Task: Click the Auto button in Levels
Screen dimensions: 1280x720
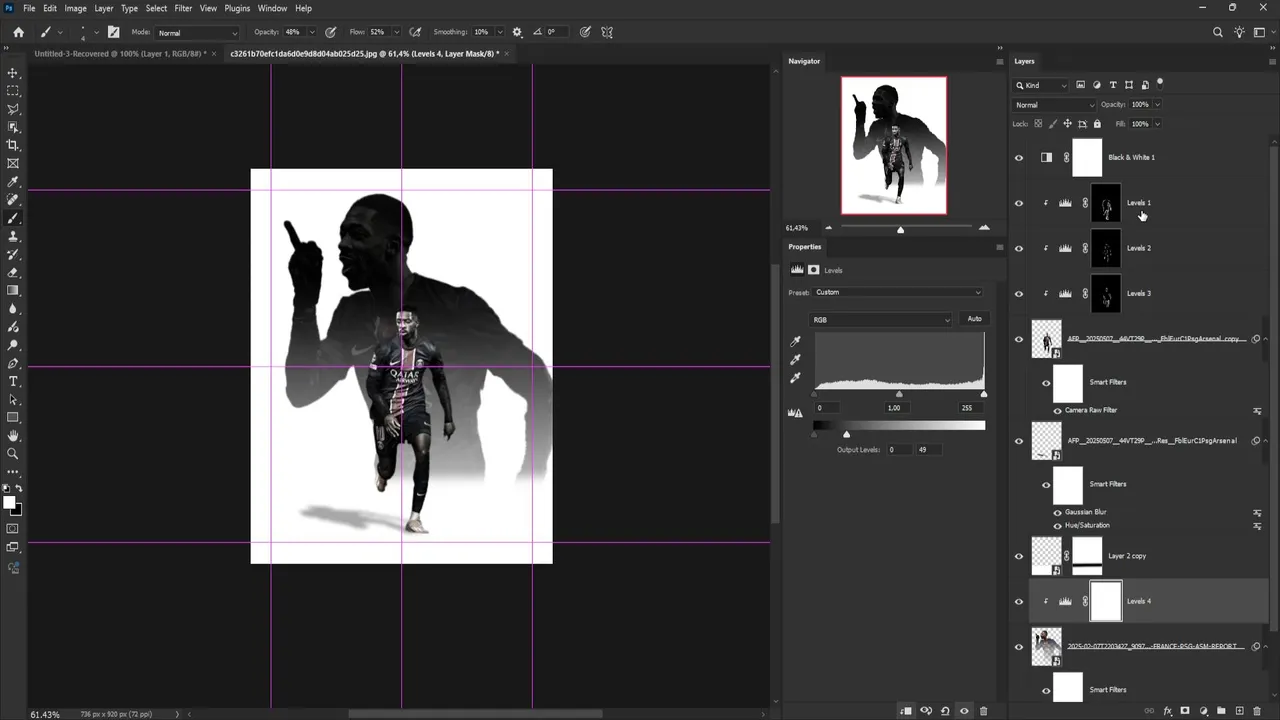Action: tap(974, 319)
